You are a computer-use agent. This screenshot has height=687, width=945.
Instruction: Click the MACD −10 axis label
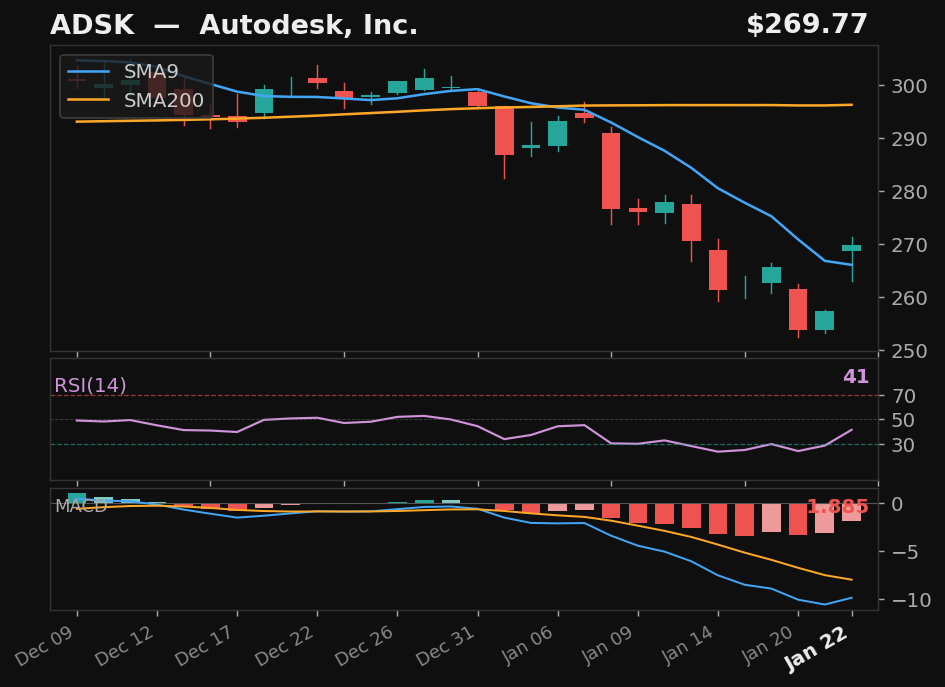tap(911, 600)
